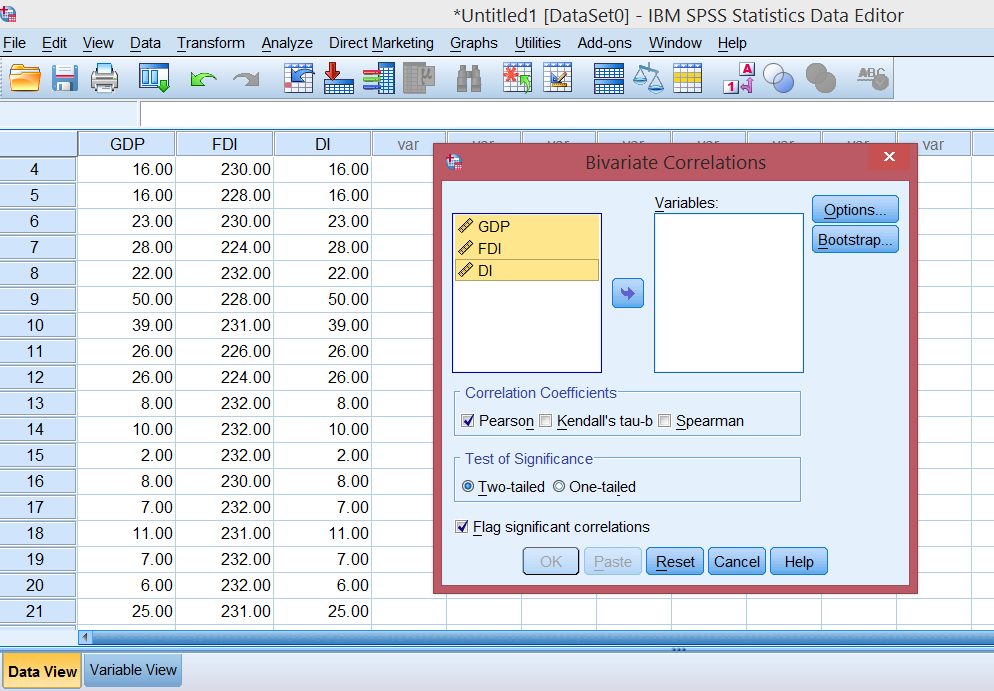
Task: Click FDI cell in row 12
Action: tap(224, 377)
